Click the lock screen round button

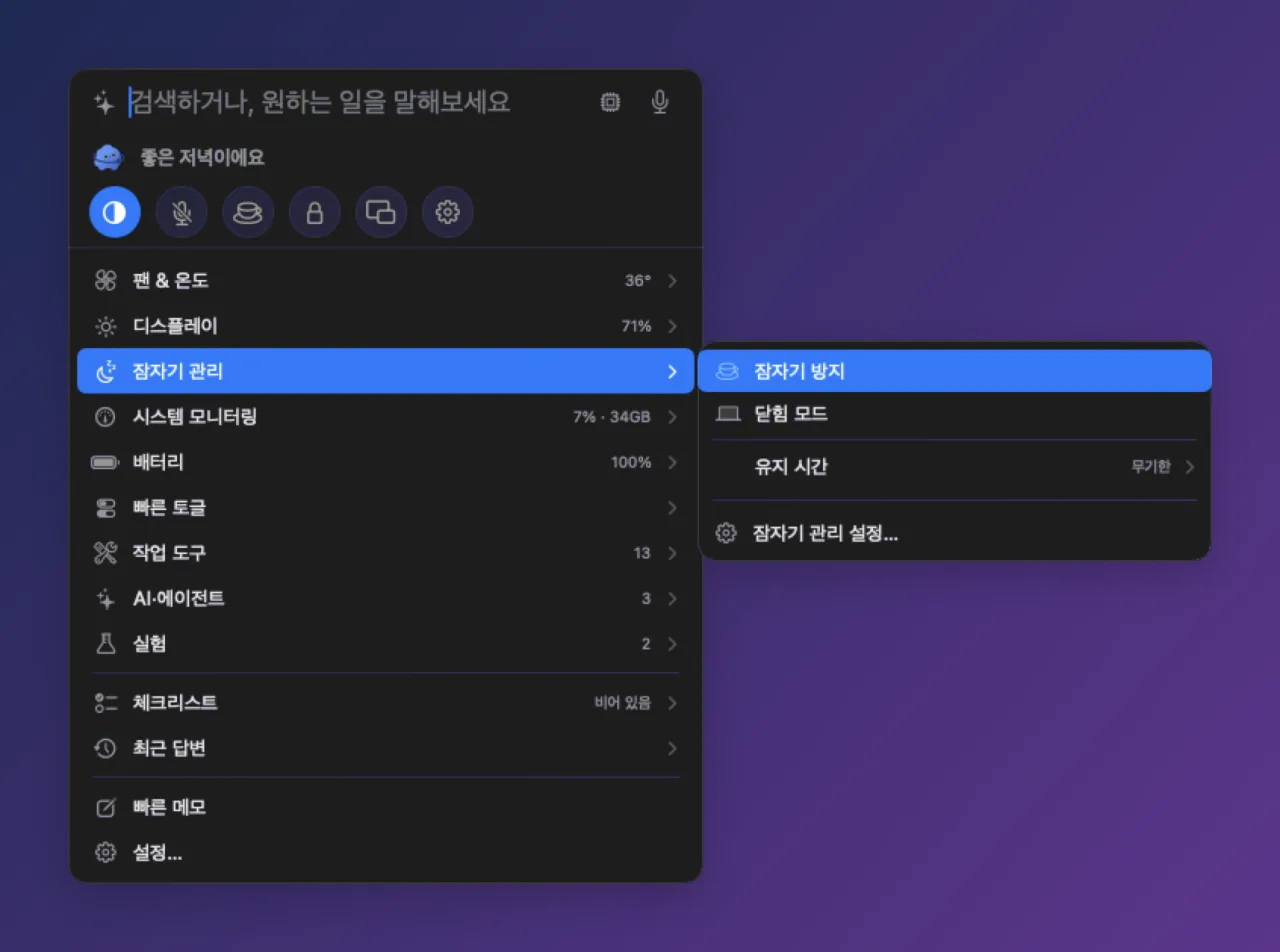315,212
